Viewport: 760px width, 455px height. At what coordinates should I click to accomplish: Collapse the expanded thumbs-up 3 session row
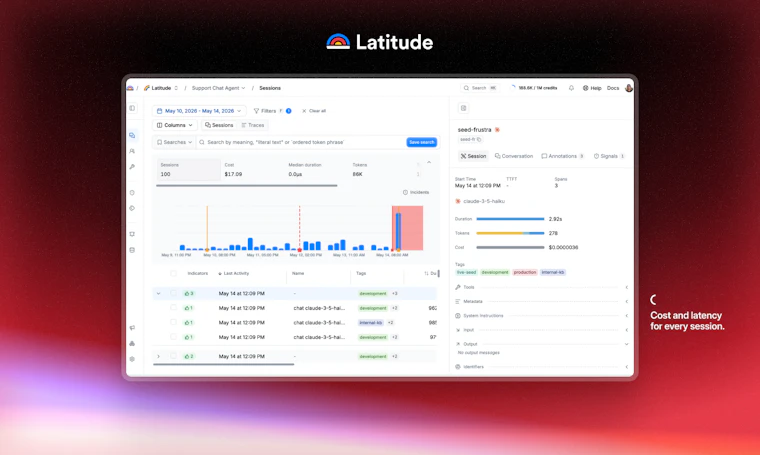[158, 294]
